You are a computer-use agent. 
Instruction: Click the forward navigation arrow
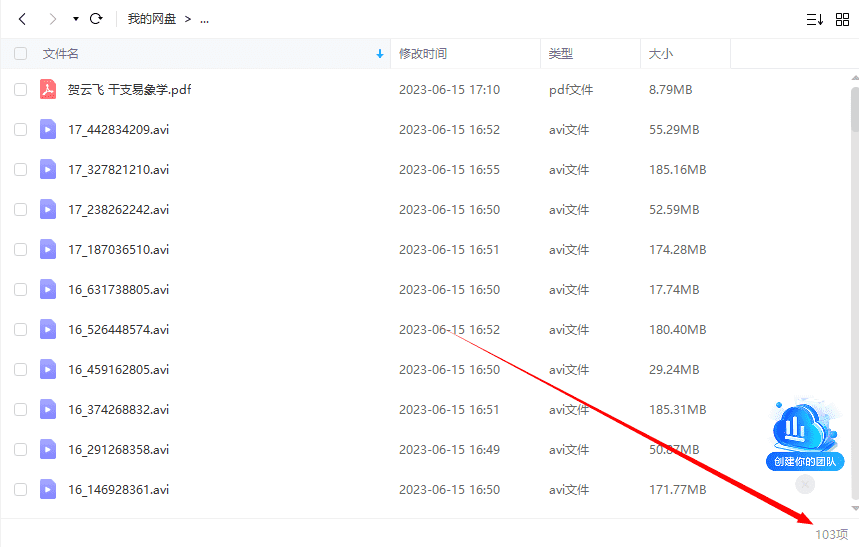(52, 19)
